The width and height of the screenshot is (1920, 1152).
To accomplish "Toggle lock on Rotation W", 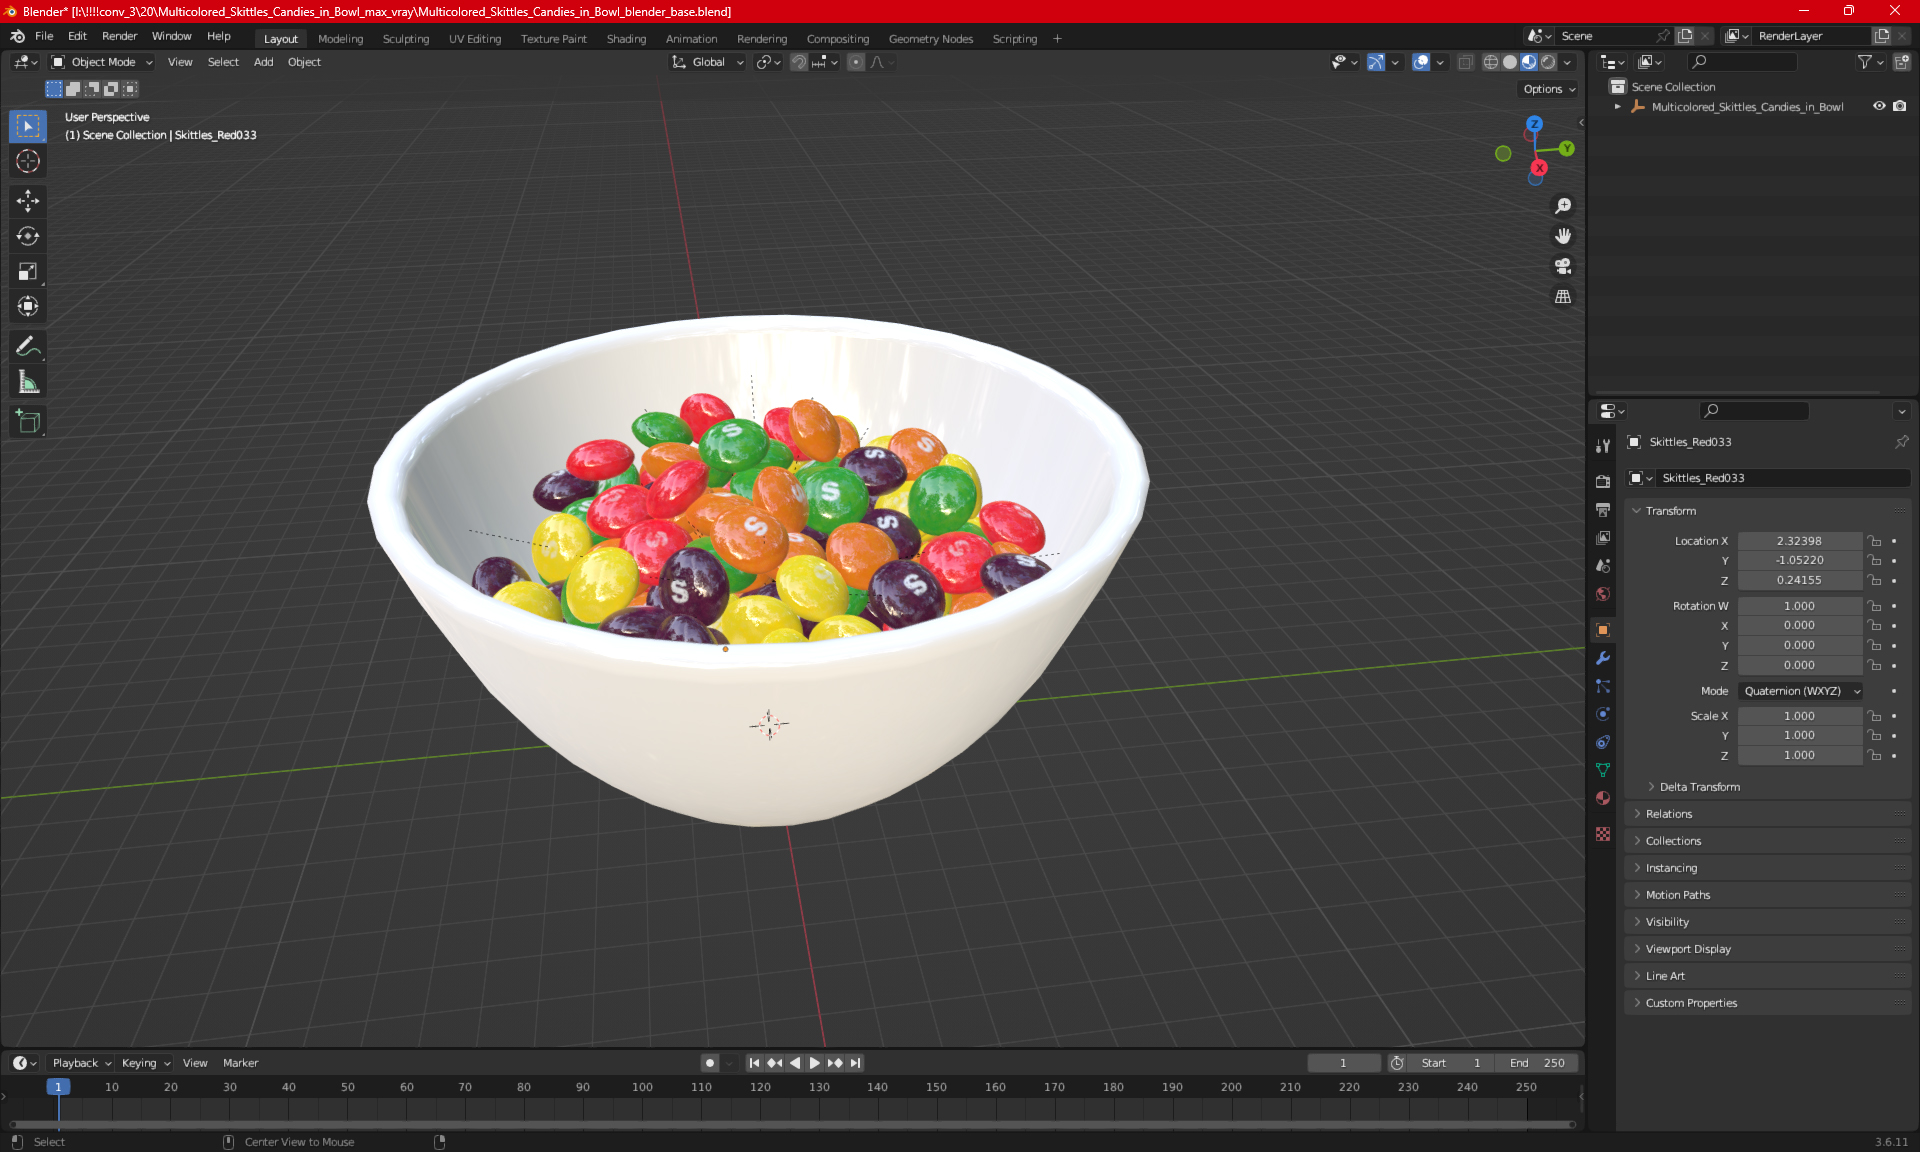I will [1875, 606].
